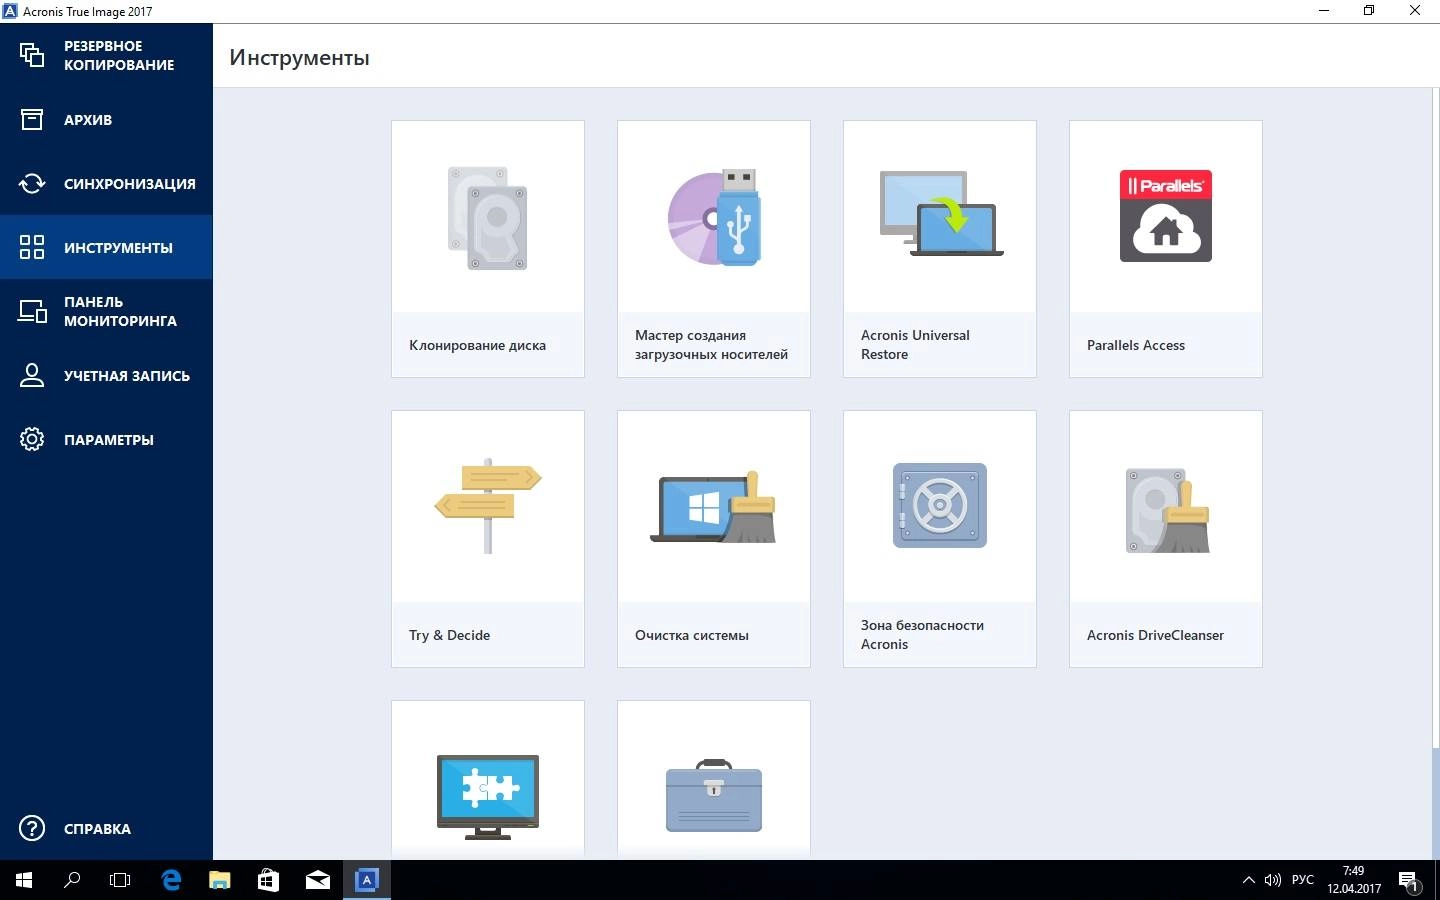Open system cleanup laptop brush icon
1440x900 pixels.
[714, 507]
